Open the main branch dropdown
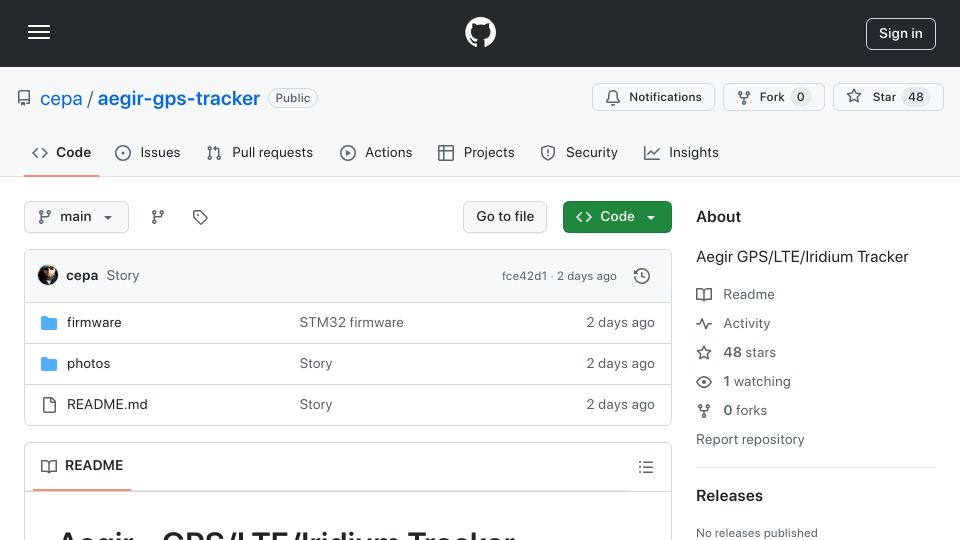 [x=77, y=217]
